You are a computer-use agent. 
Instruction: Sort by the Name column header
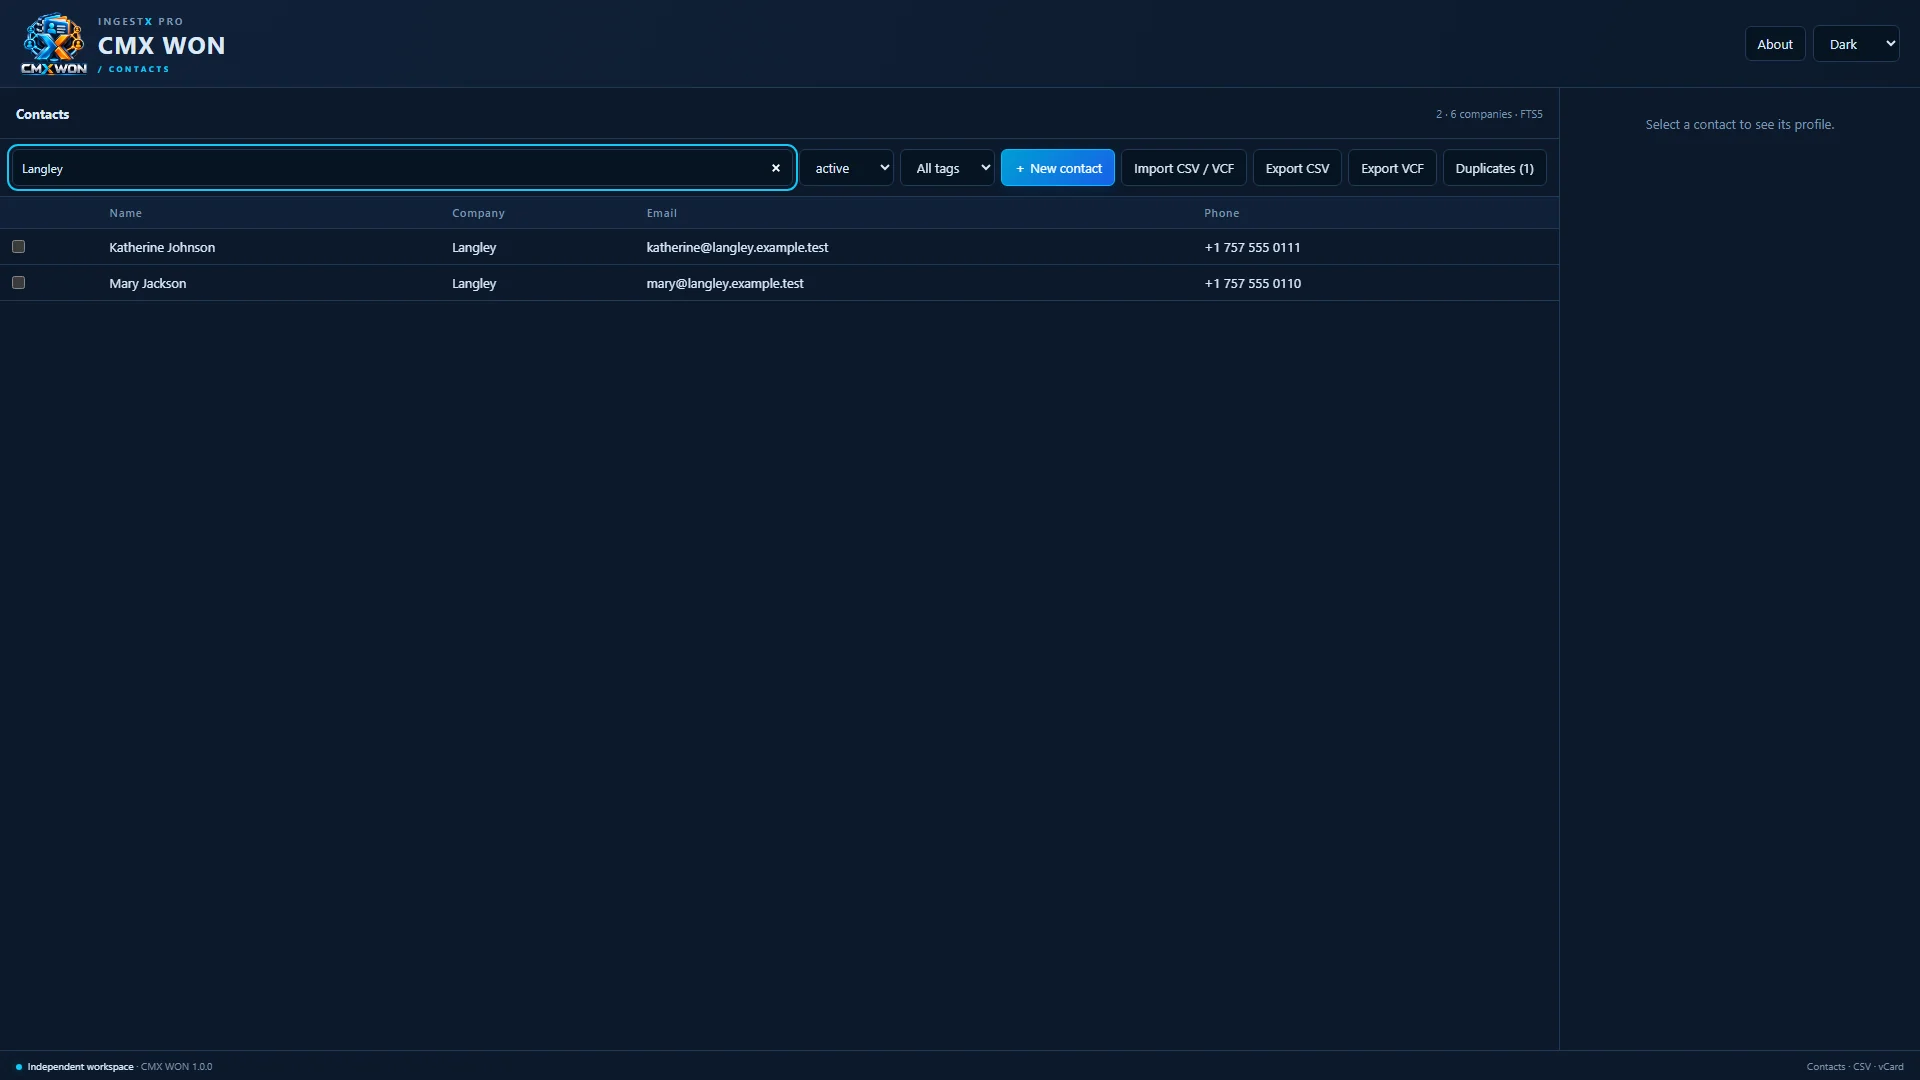[126, 213]
